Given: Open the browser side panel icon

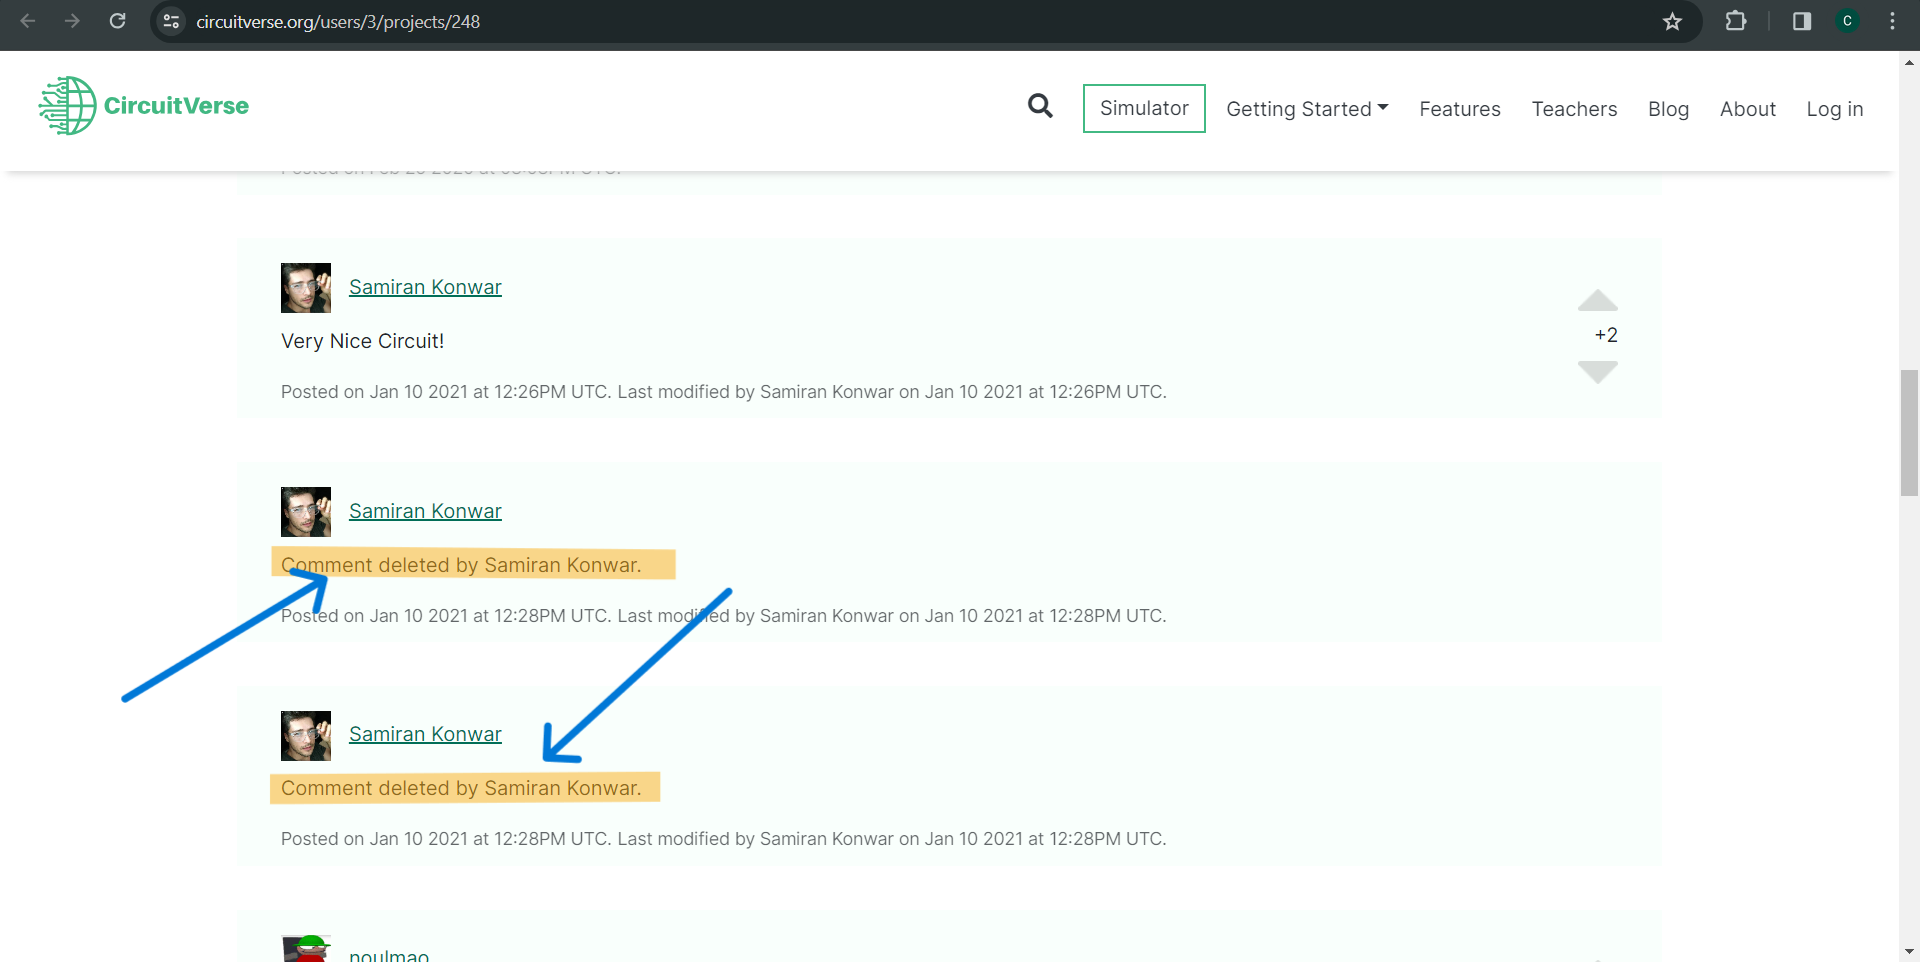Looking at the screenshot, I should [x=1801, y=21].
